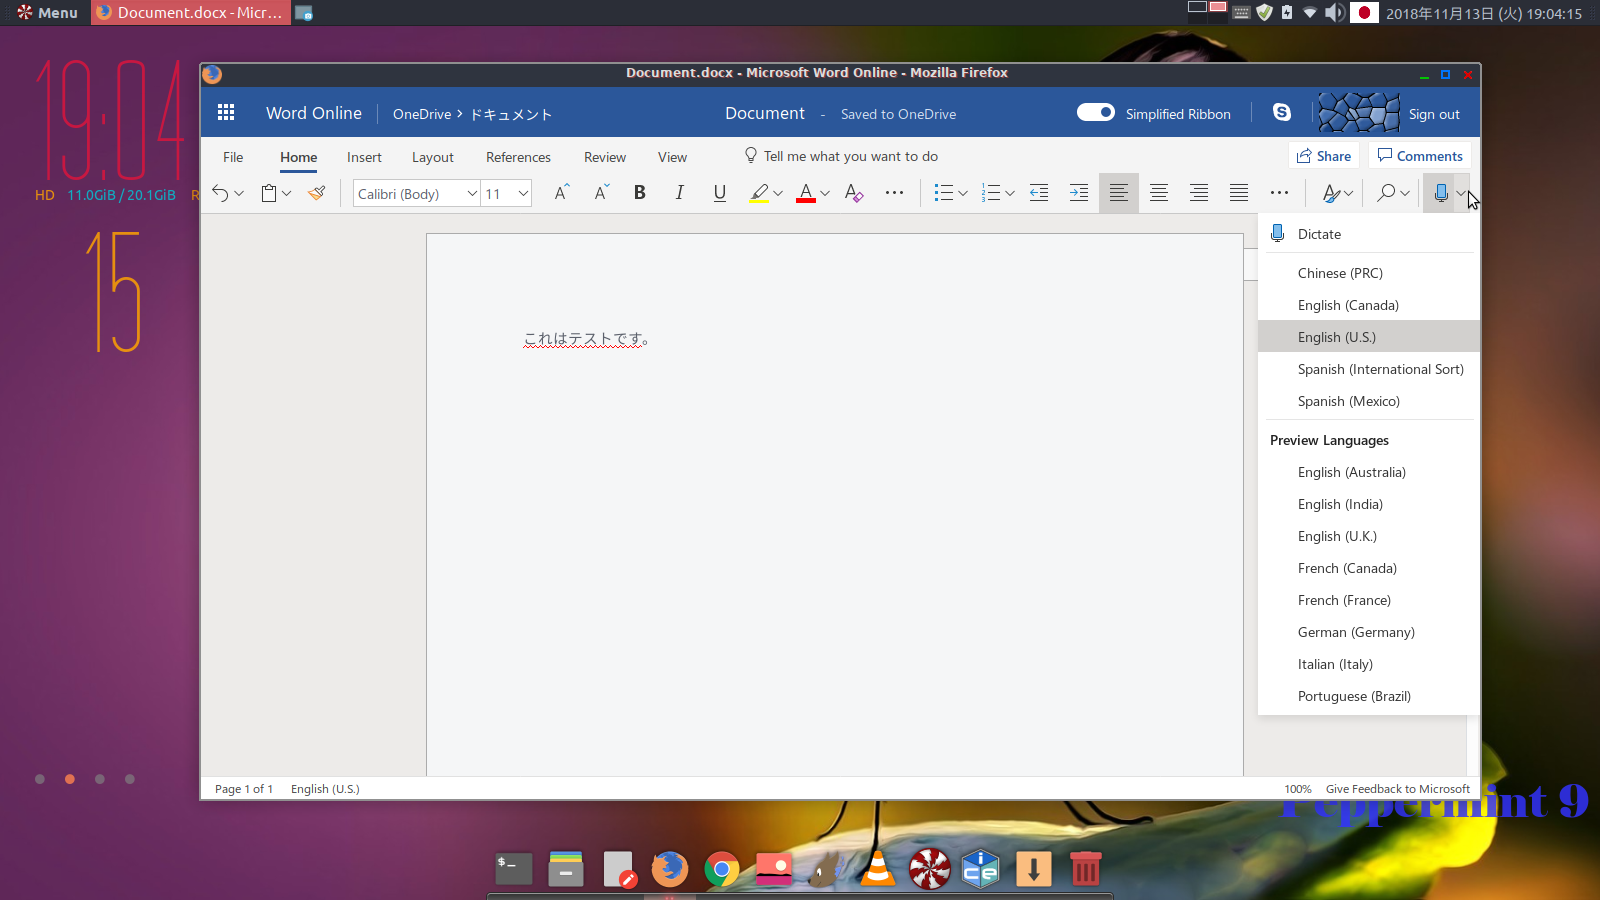Open more font options ellipsis
1600x900 pixels.
pyautogui.click(x=894, y=193)
